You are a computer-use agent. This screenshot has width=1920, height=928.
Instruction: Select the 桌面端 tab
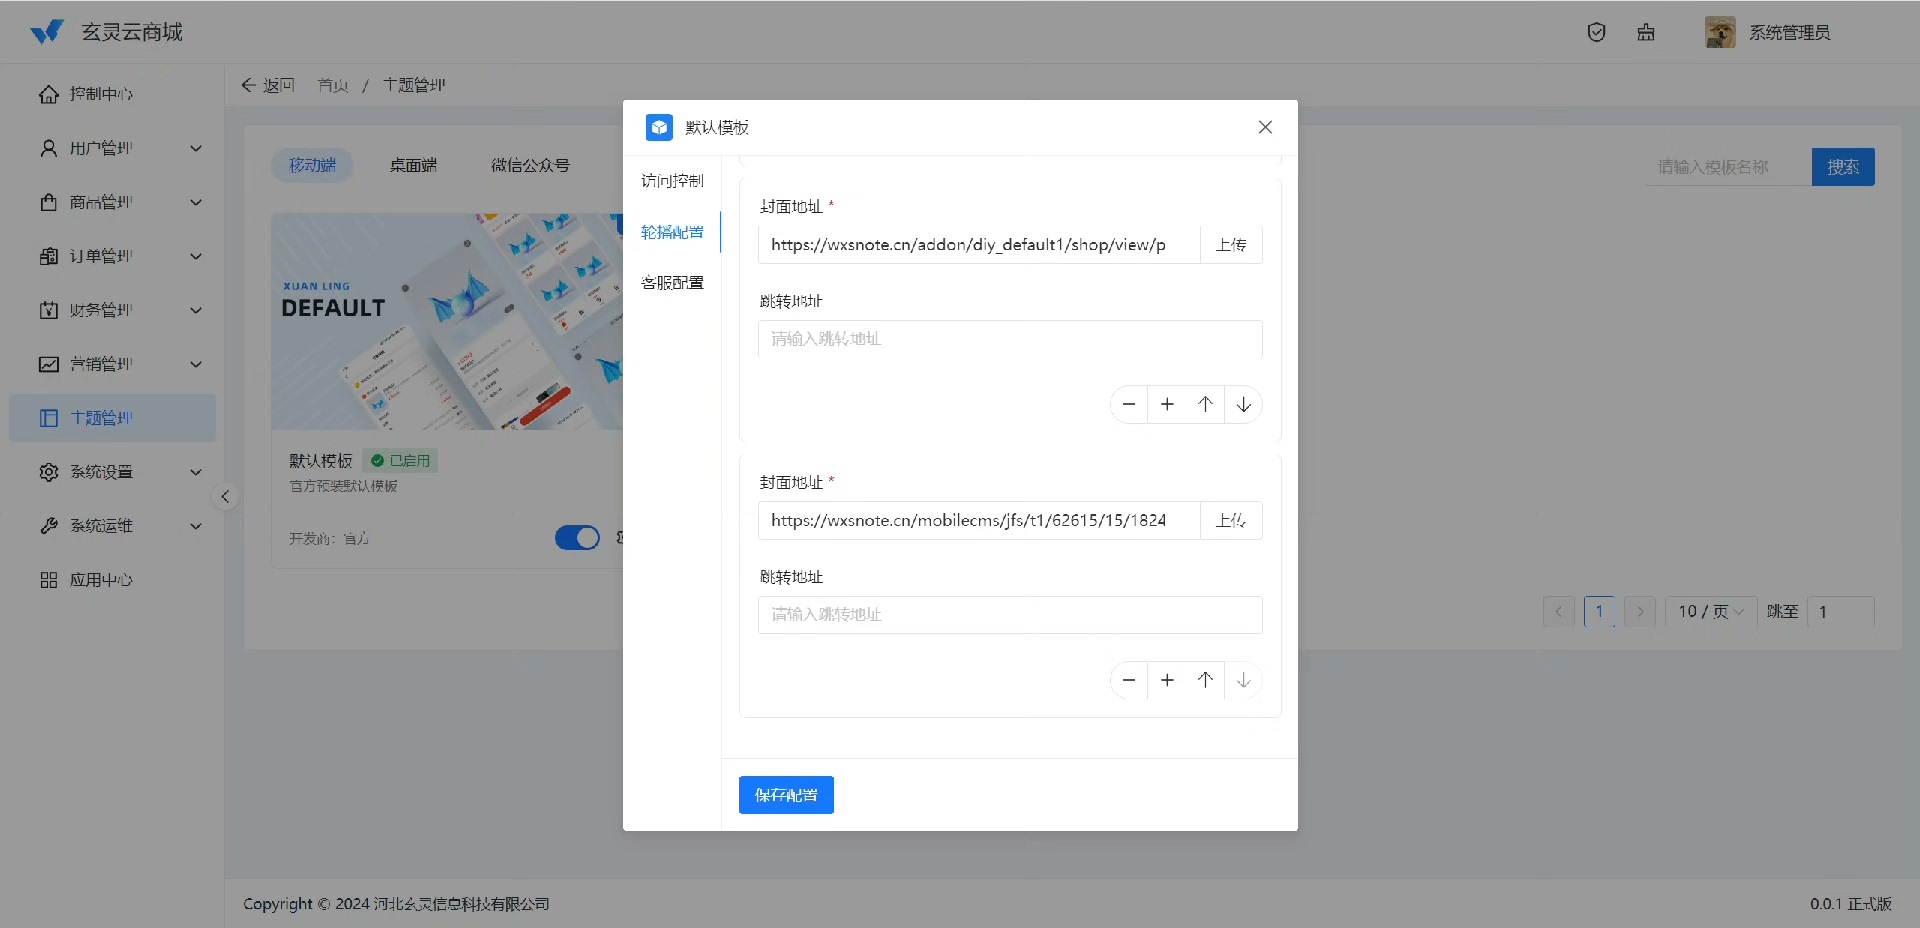[413, 165]
